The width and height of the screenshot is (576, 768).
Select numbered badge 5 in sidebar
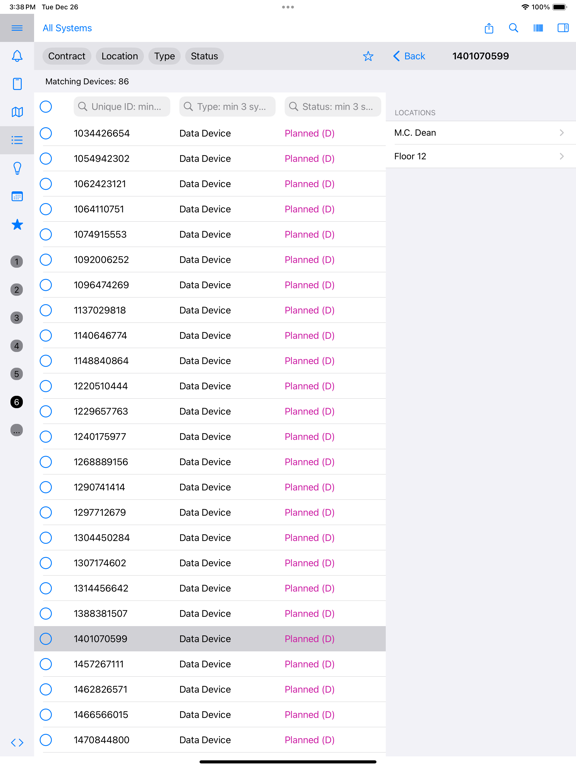17,374
